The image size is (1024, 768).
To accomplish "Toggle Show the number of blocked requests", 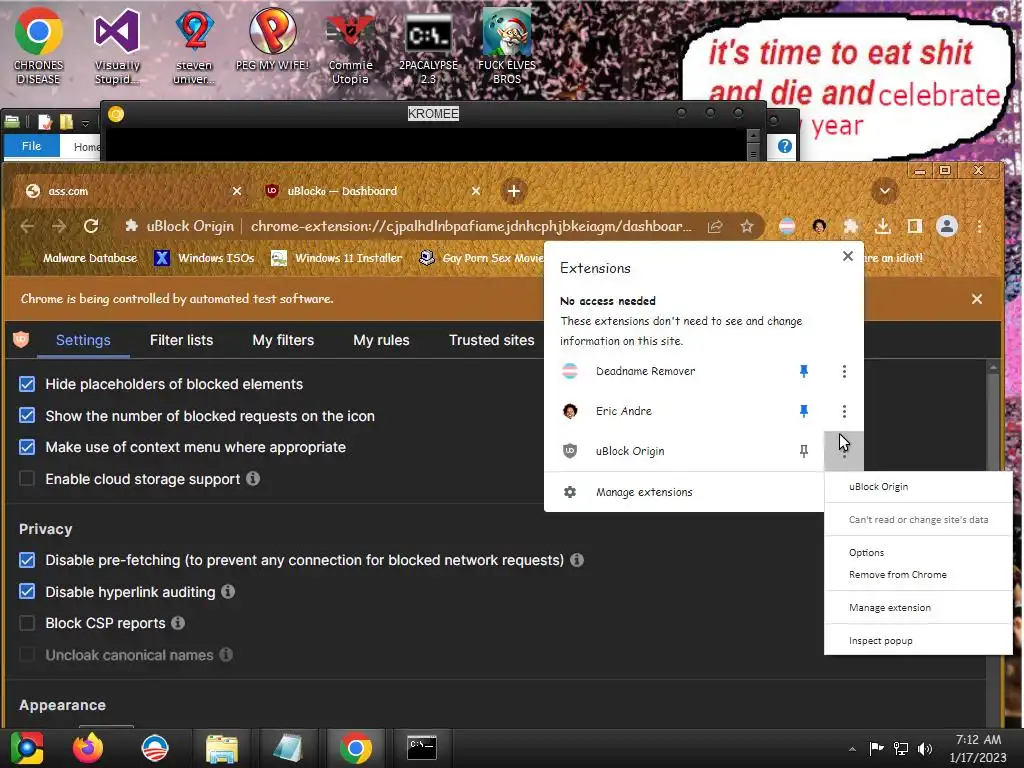I will click(27, 415).
